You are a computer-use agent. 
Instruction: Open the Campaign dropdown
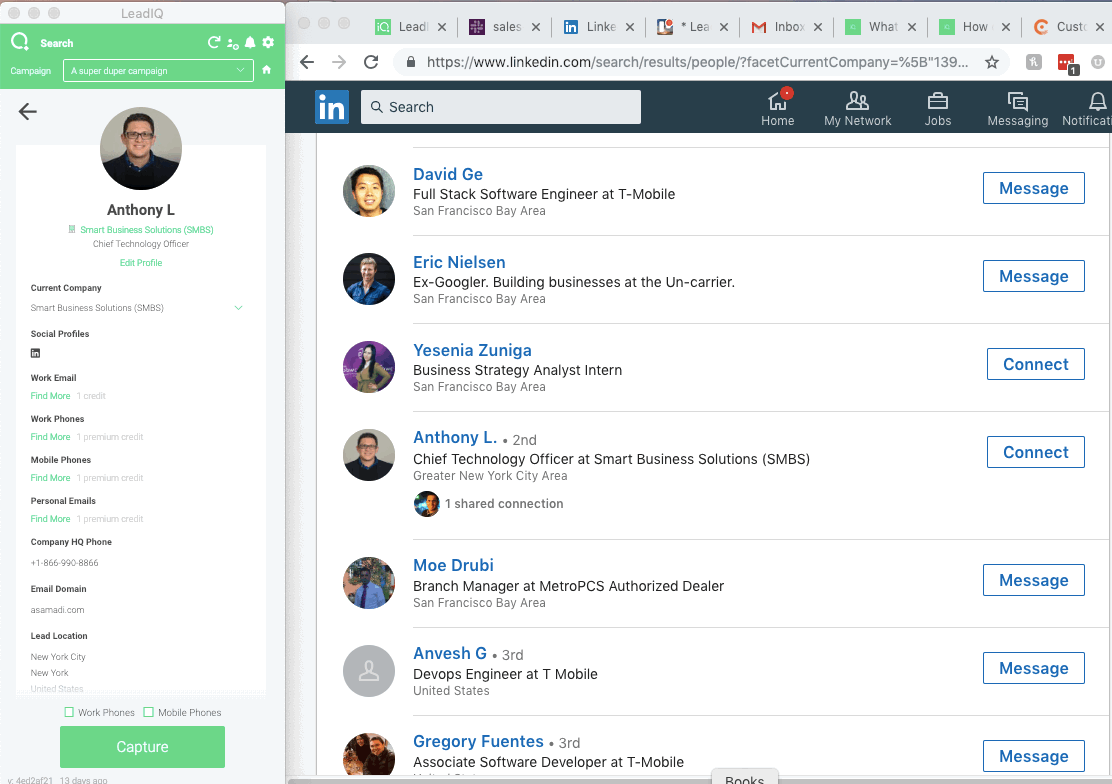(157, 70)
